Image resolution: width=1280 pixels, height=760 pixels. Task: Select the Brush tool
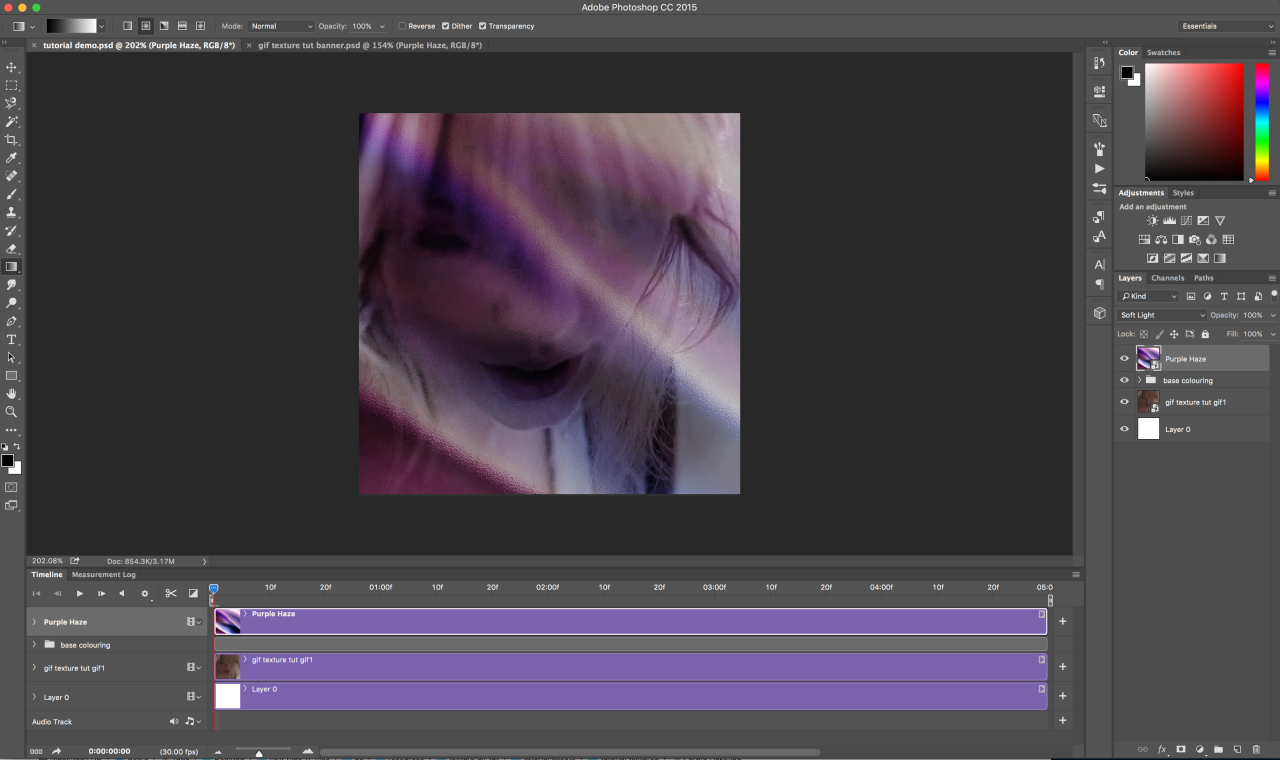pyautogui.click(x=12, y=194)
